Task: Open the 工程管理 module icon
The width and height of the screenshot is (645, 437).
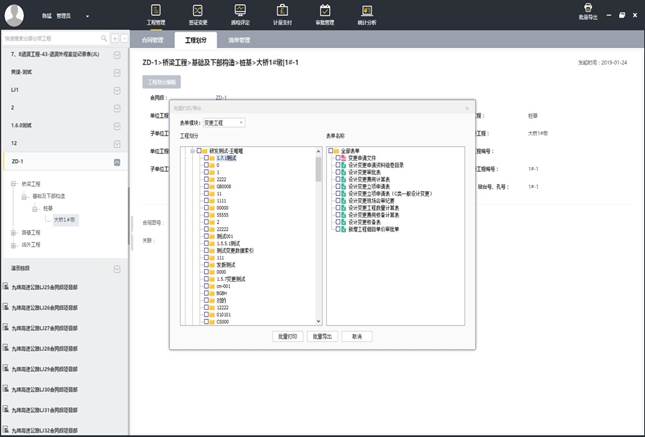Action: (x=156, y=10)
